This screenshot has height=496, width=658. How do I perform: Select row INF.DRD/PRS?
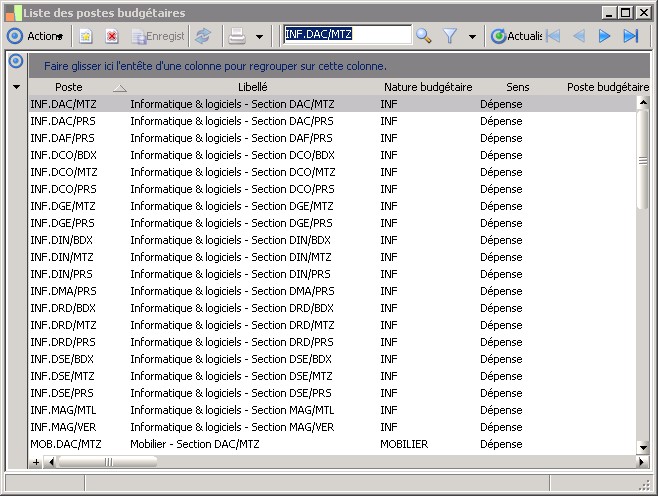pyautogui.click(x=333, y=342)
